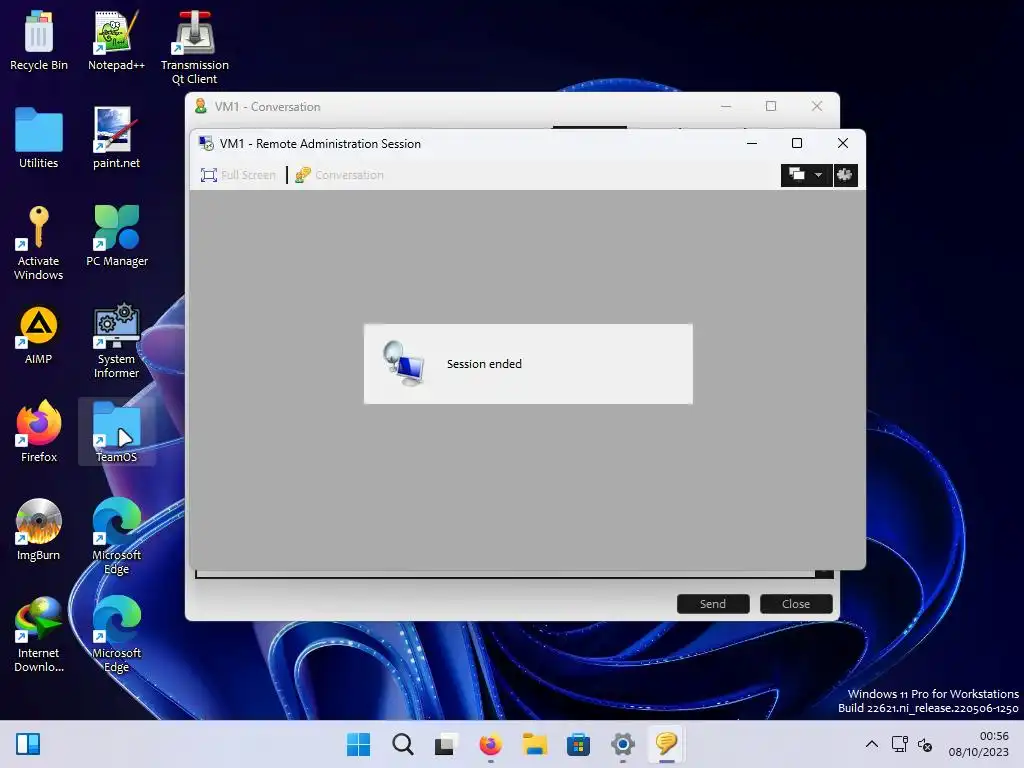Launch Internet Download Manager shortcut

point(39,634)
